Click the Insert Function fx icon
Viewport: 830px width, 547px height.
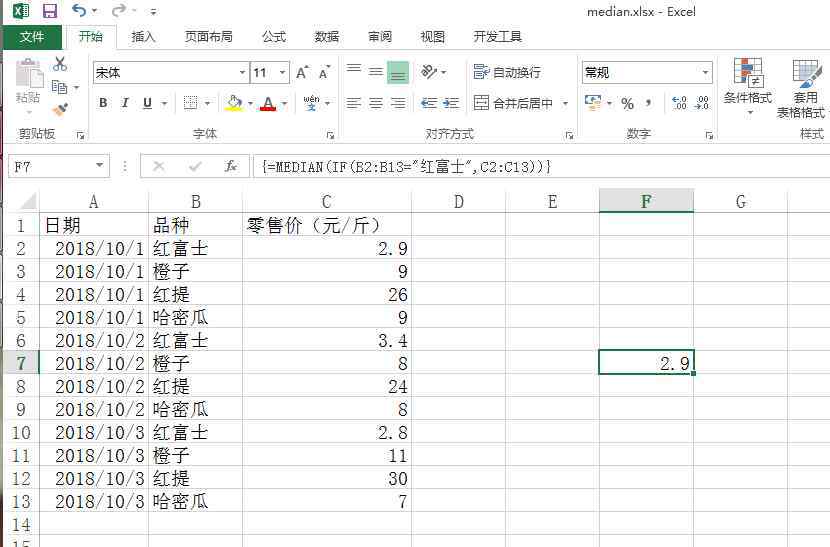pos(230,166)
